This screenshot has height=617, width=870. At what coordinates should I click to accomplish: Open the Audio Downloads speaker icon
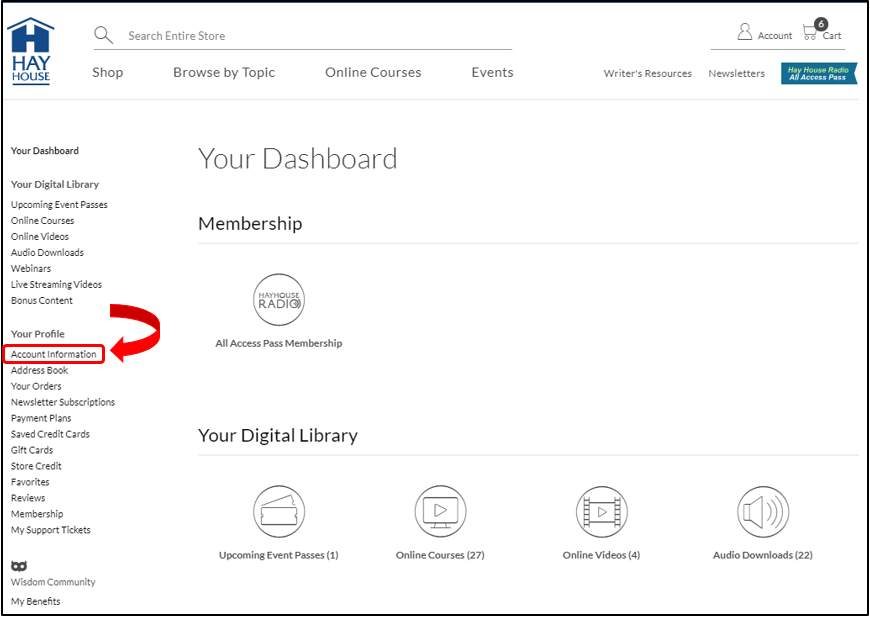click(x=762, y=511)
